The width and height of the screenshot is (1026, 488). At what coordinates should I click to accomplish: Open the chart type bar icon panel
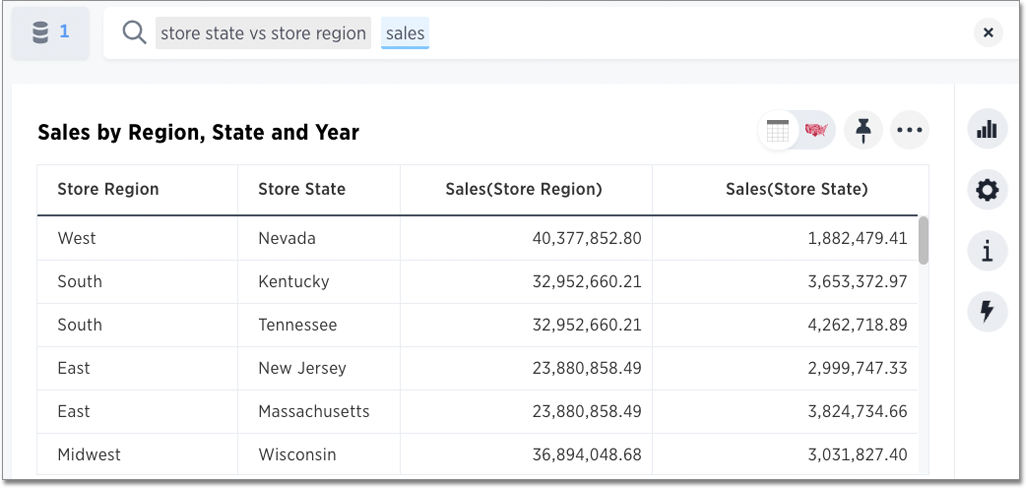click(x=987, y=129)
